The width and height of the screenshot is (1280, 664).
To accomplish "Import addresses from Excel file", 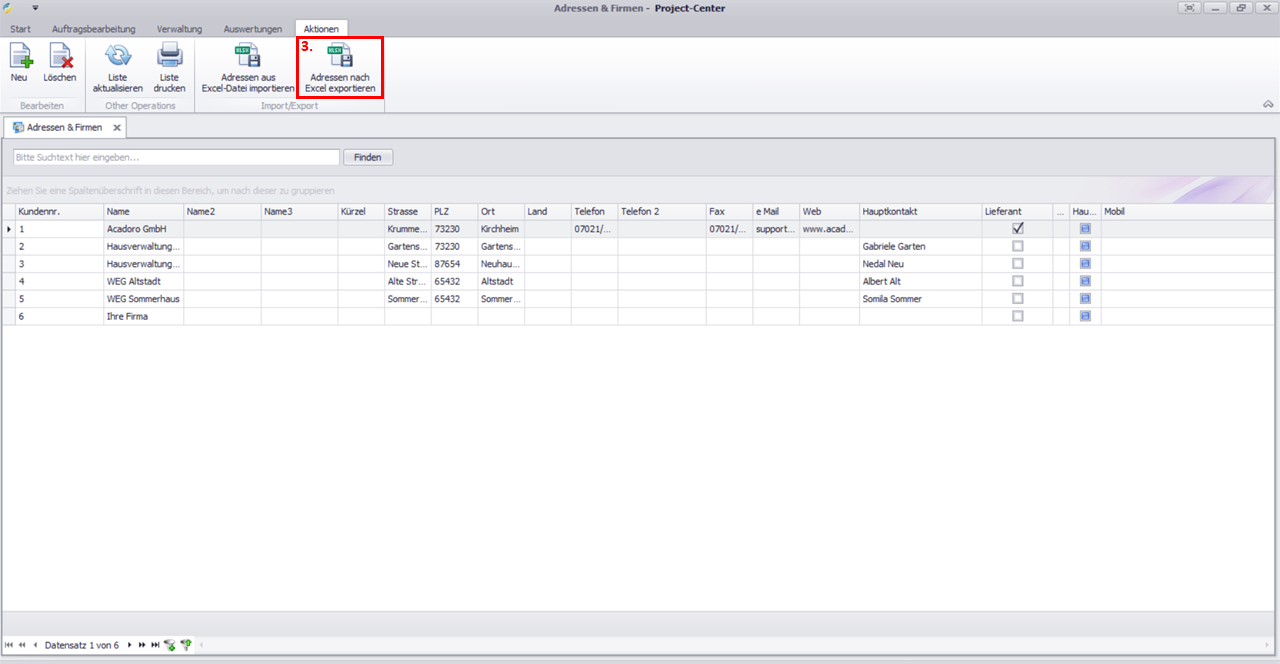I will tap(247, 67).
